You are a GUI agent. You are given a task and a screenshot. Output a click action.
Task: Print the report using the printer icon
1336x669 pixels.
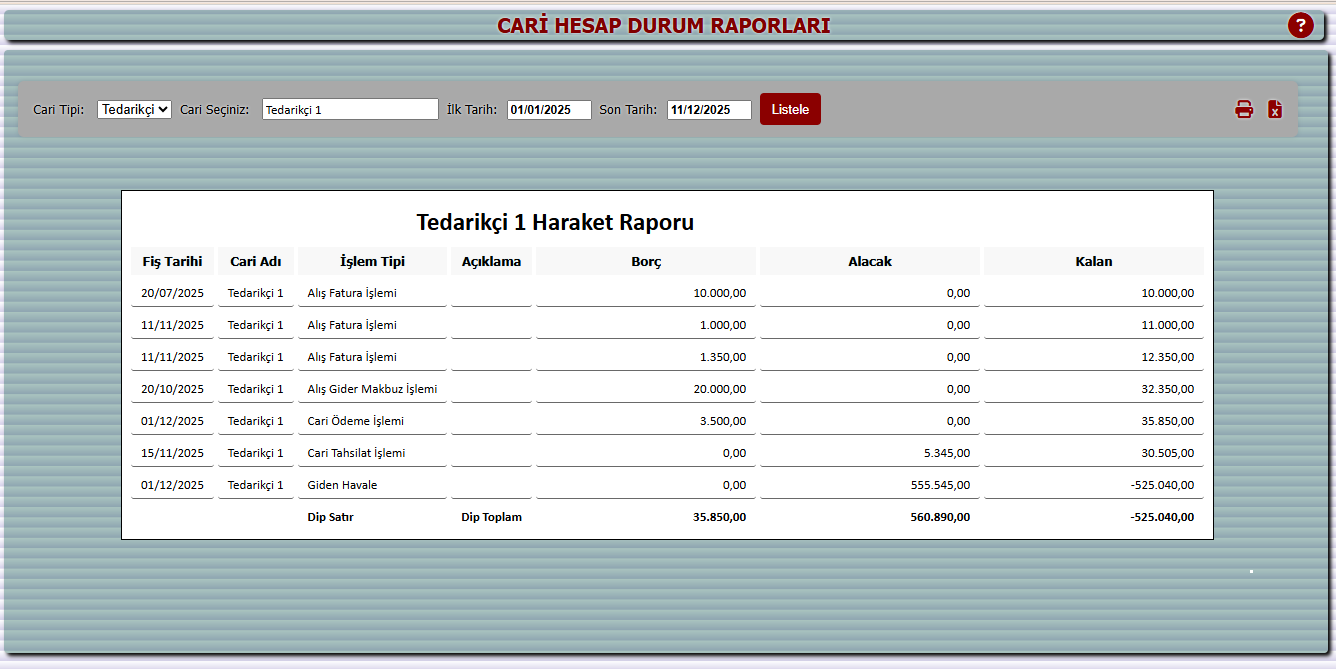(x=1244, y=109)
